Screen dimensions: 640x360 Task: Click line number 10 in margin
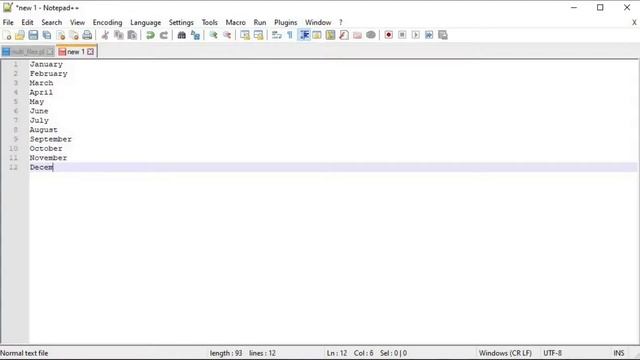click(x=13, y=149)
